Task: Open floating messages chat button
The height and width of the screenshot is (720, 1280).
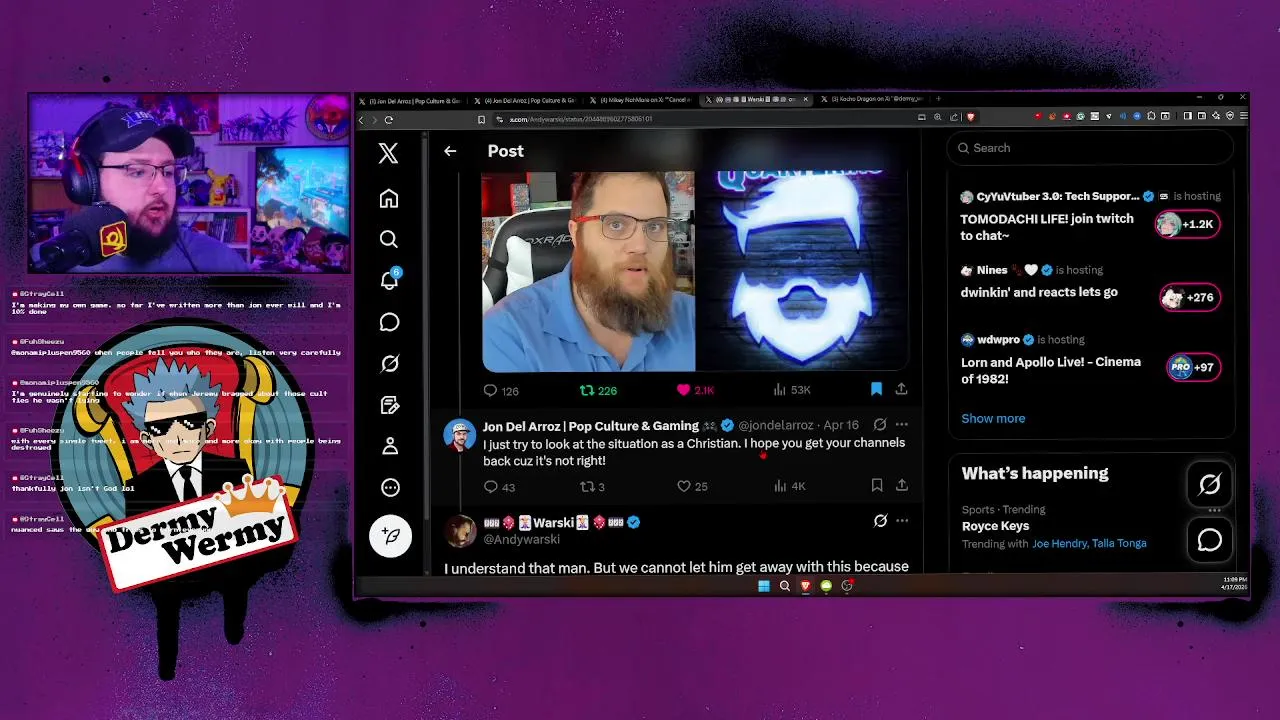Action: pos(1209,540)
